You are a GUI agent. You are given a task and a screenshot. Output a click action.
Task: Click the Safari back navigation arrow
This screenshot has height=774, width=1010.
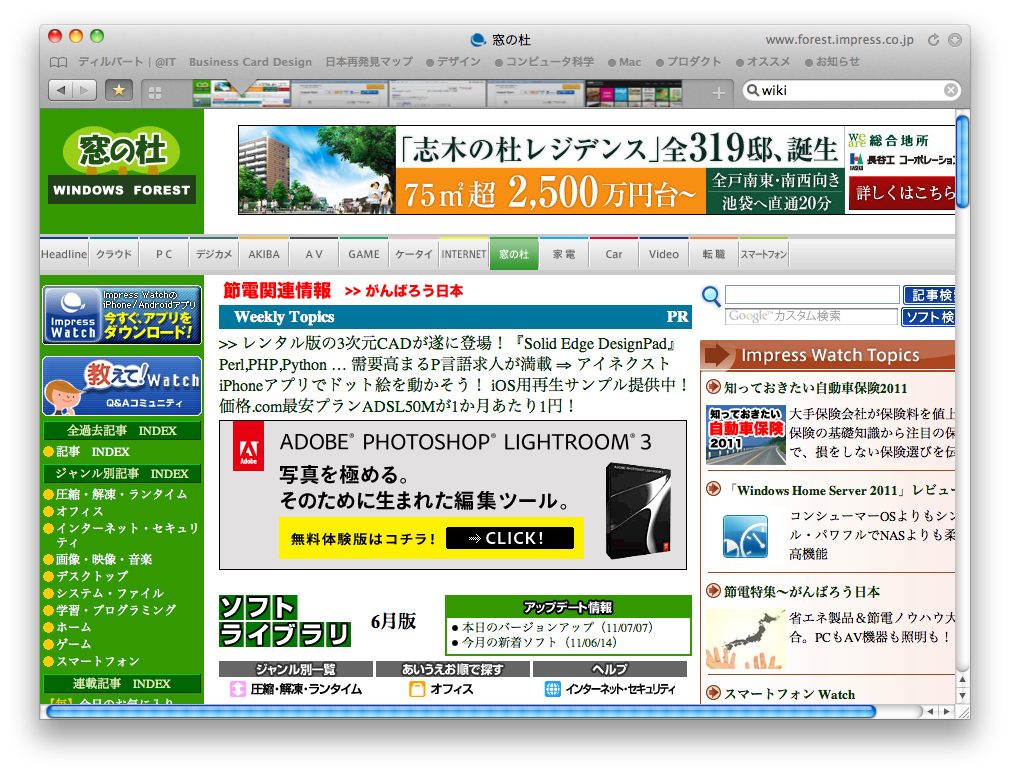[x=62, y=89]
